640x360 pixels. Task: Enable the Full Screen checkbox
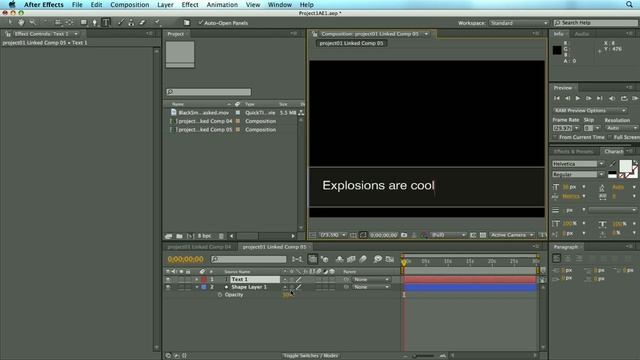click(610, 137)
